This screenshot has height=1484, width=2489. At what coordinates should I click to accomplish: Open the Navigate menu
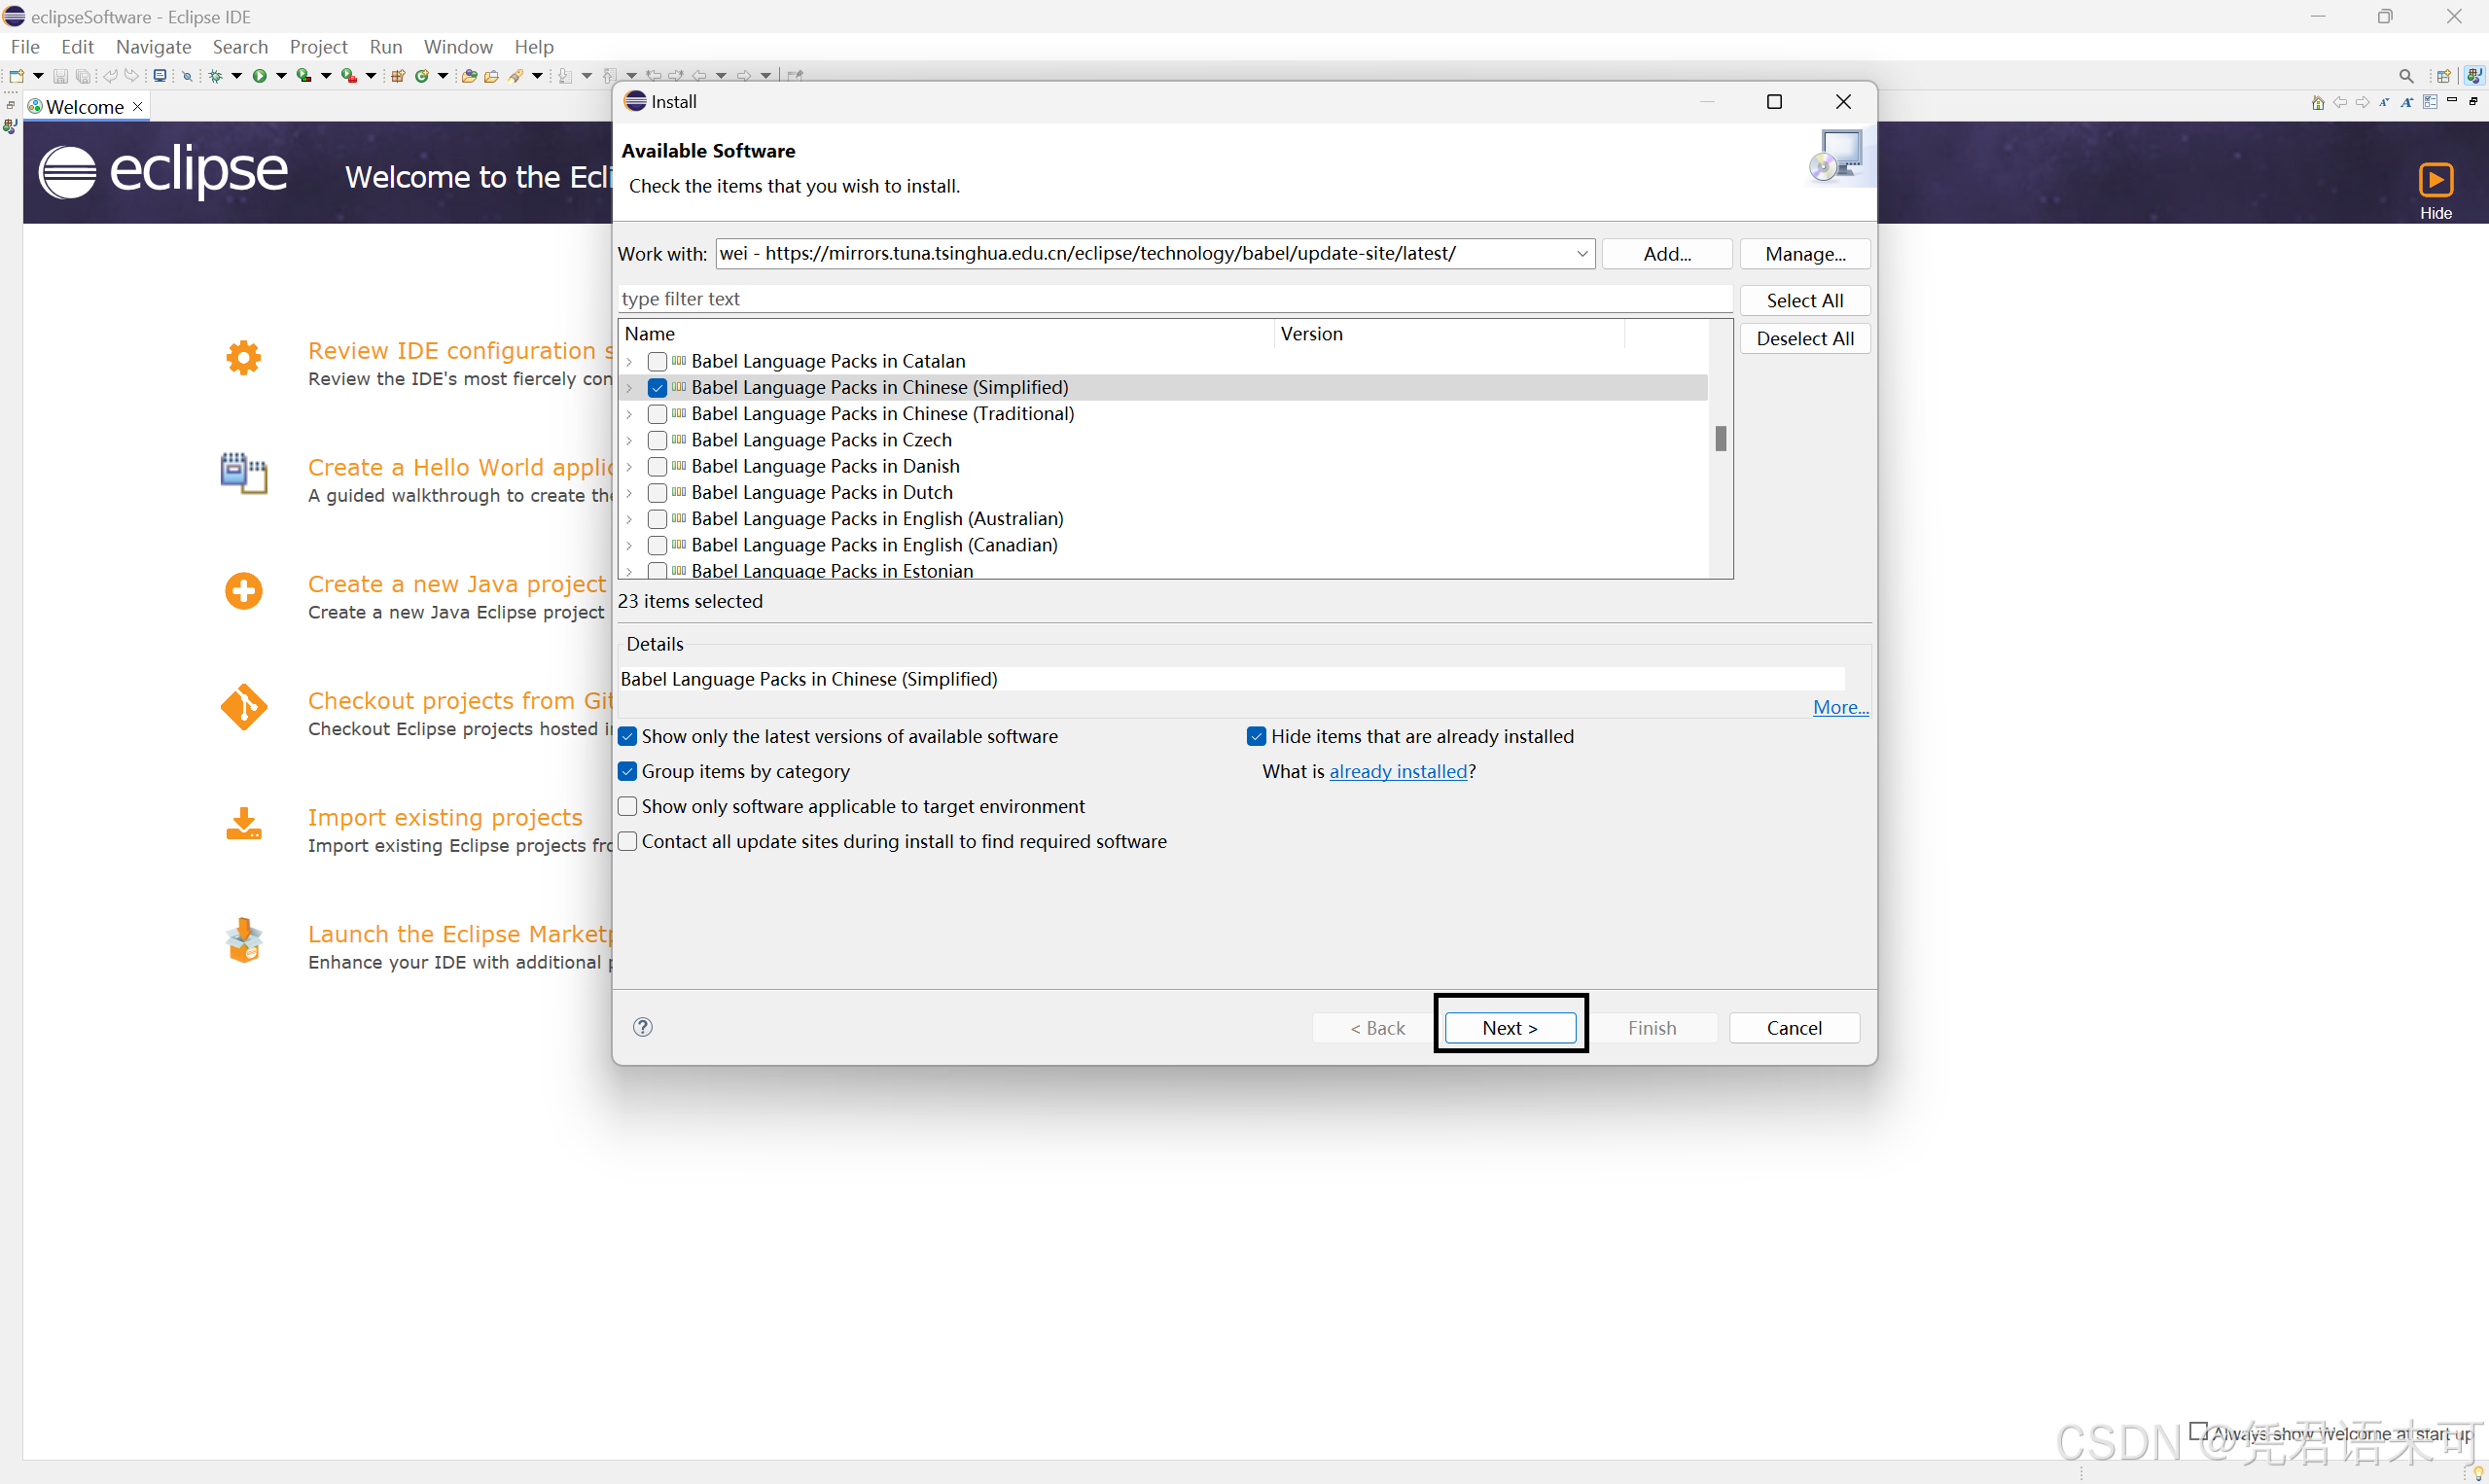tap(153, 47)
